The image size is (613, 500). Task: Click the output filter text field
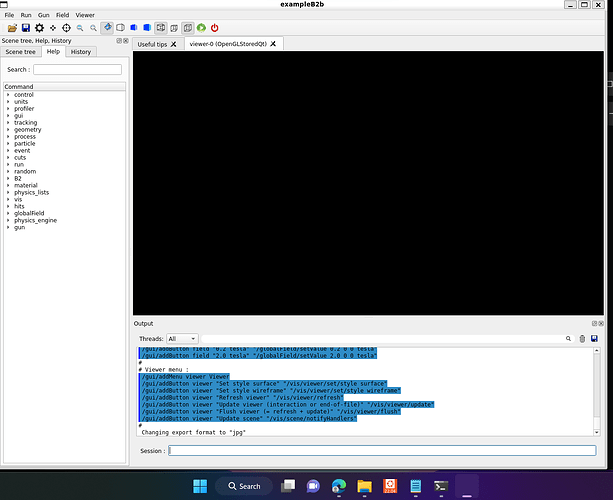[382, 339]
